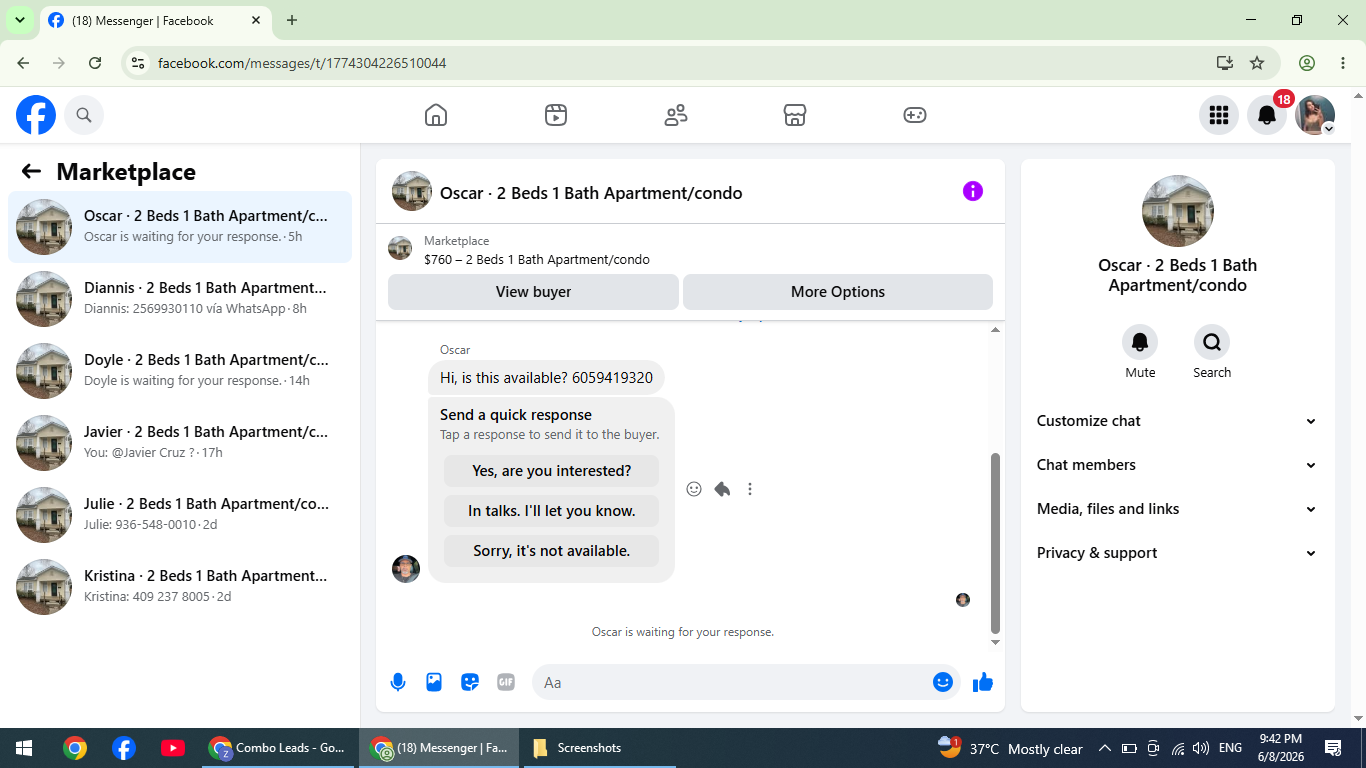1366x768 pixels.
Task: Reload the page in Chrome
Action: pos(95,63)
